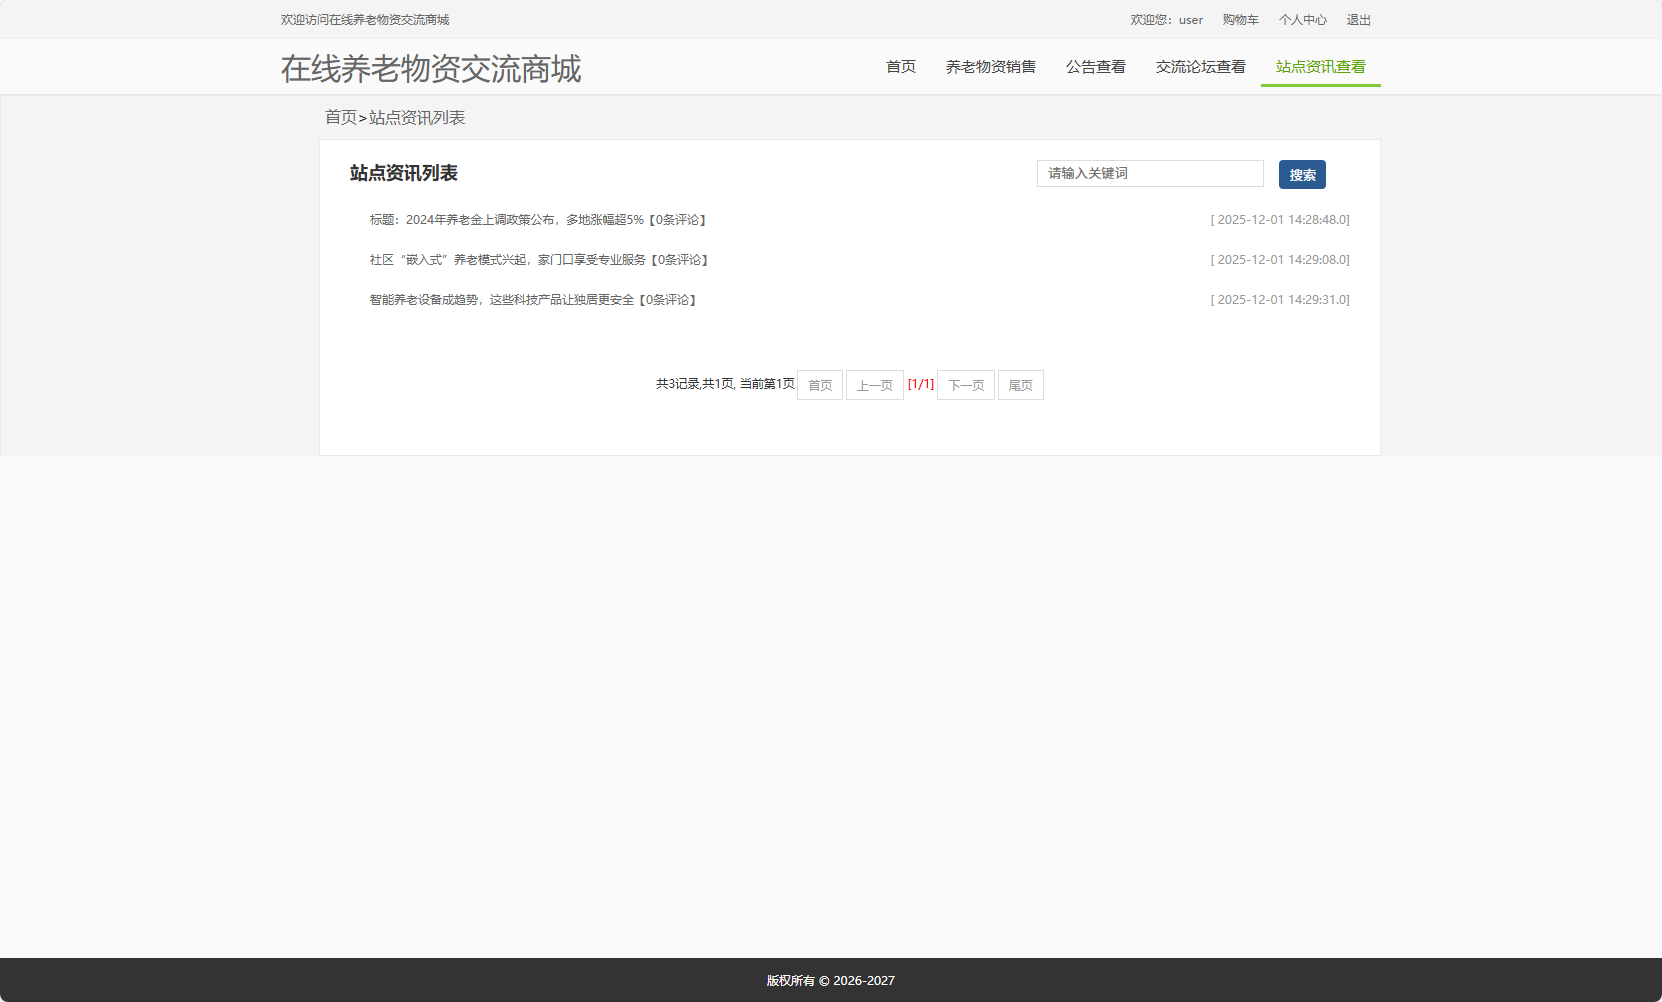The width and height of the screenshot is (1662, 1002).
Task: Click the 欢迎您: user greeting
Action: pos(1167,20)
